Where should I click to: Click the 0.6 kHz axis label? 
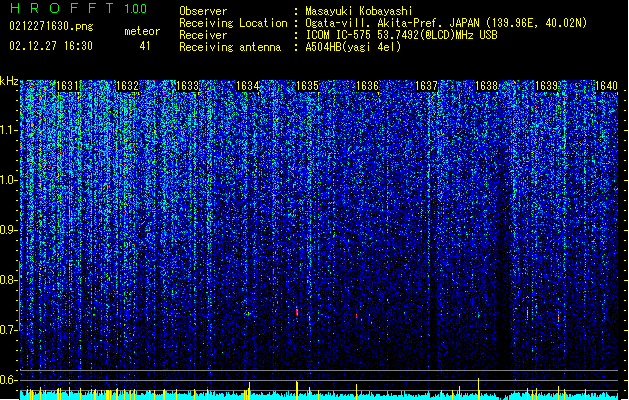(x=9, y=380)
